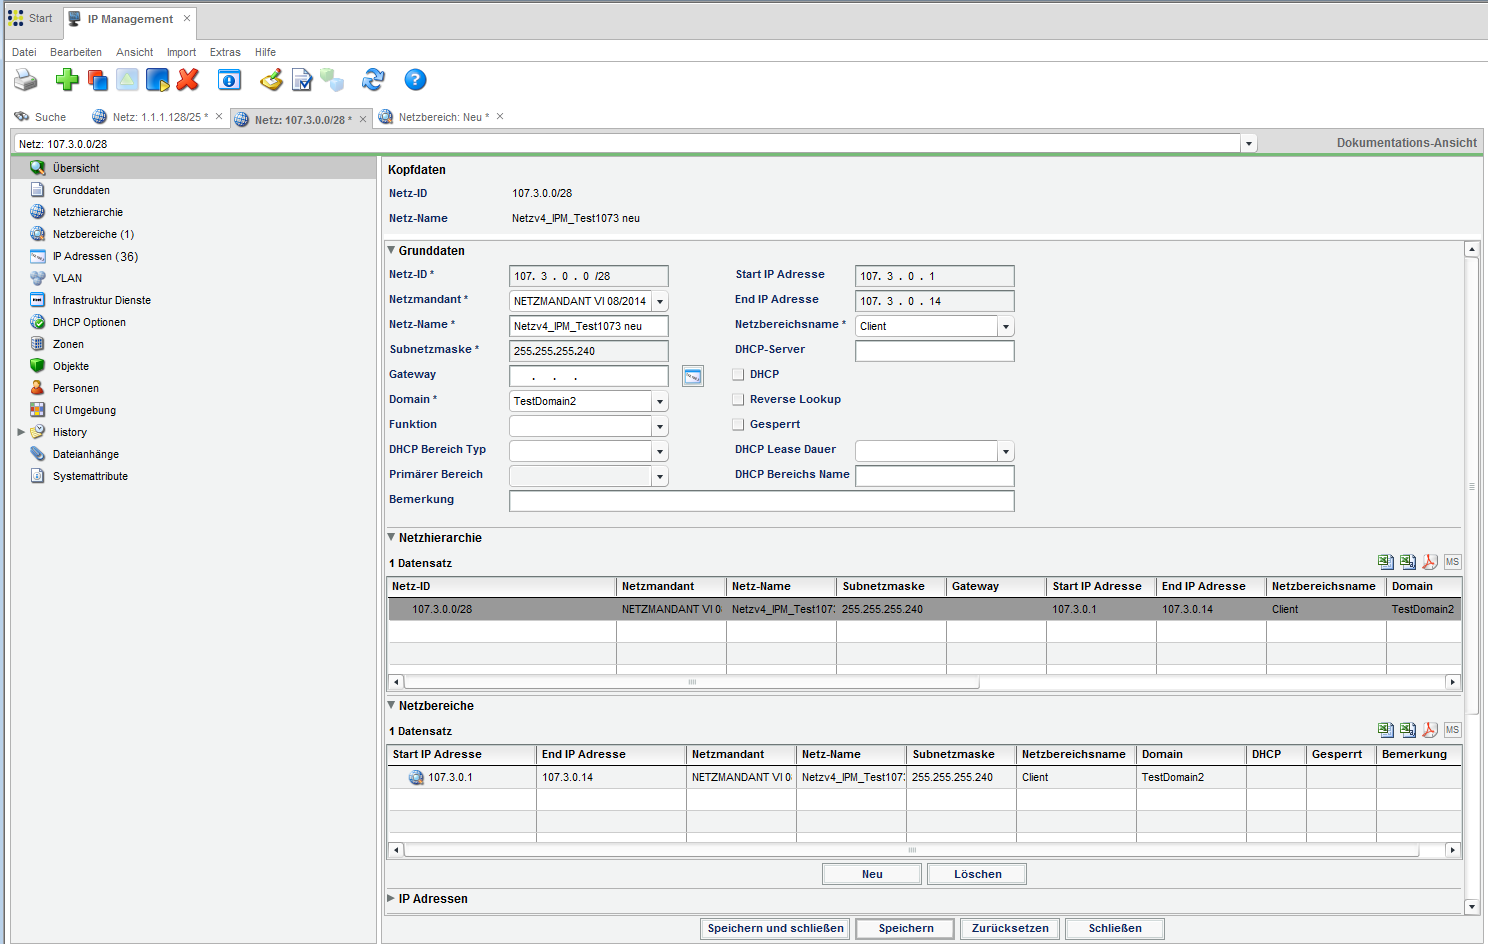Open the Help icon with the question mark
Viewport: 1488px width, 944px height.
(414, 80)
